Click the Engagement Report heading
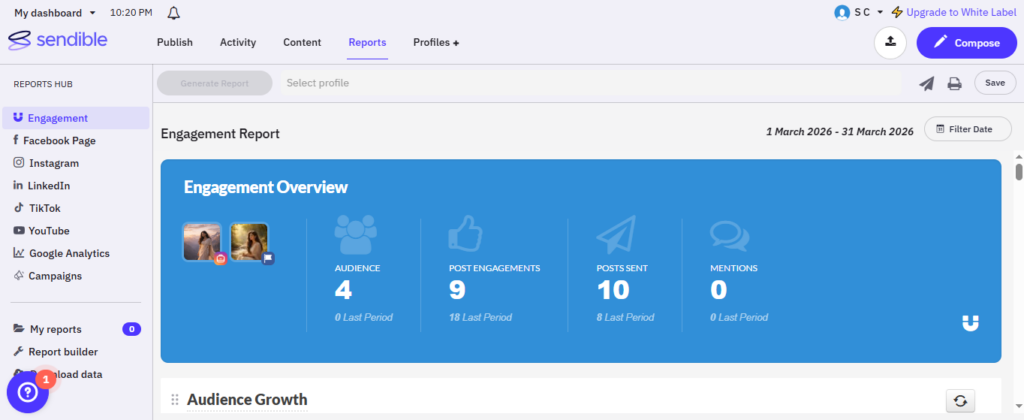 point(220,134)
